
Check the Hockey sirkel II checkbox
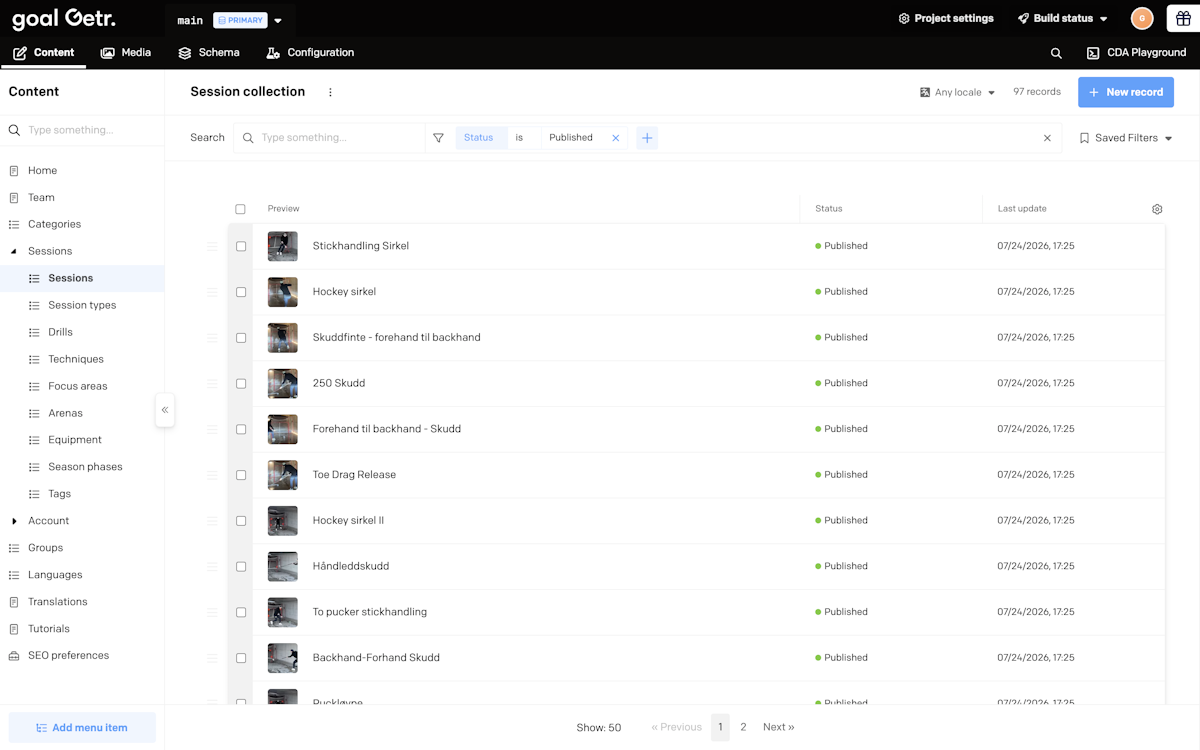pos(241,521)
